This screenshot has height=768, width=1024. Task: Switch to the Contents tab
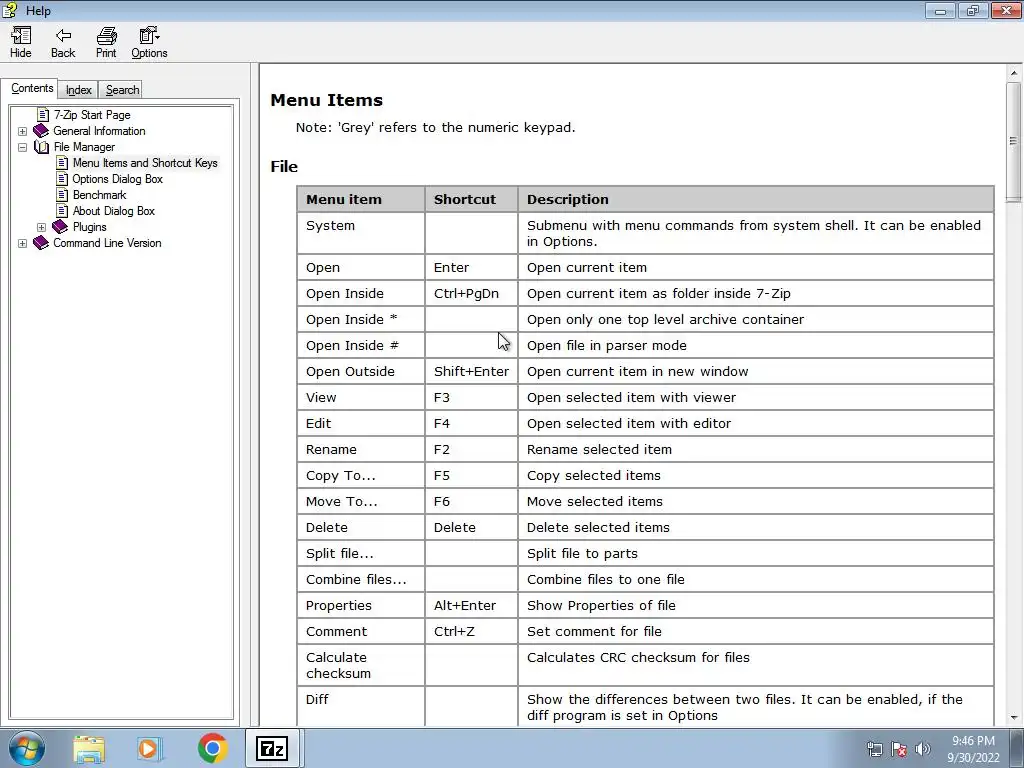tap(32, 88)
